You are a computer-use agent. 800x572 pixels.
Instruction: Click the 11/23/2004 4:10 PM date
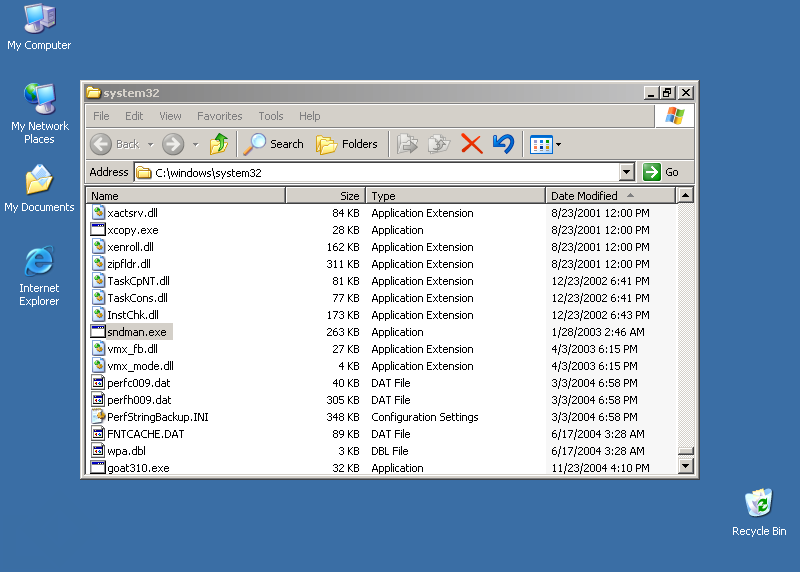pos(601,468)
